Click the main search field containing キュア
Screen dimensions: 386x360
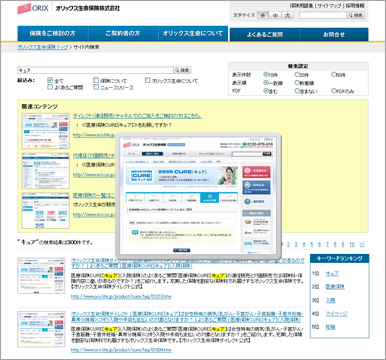click(95, 70)
